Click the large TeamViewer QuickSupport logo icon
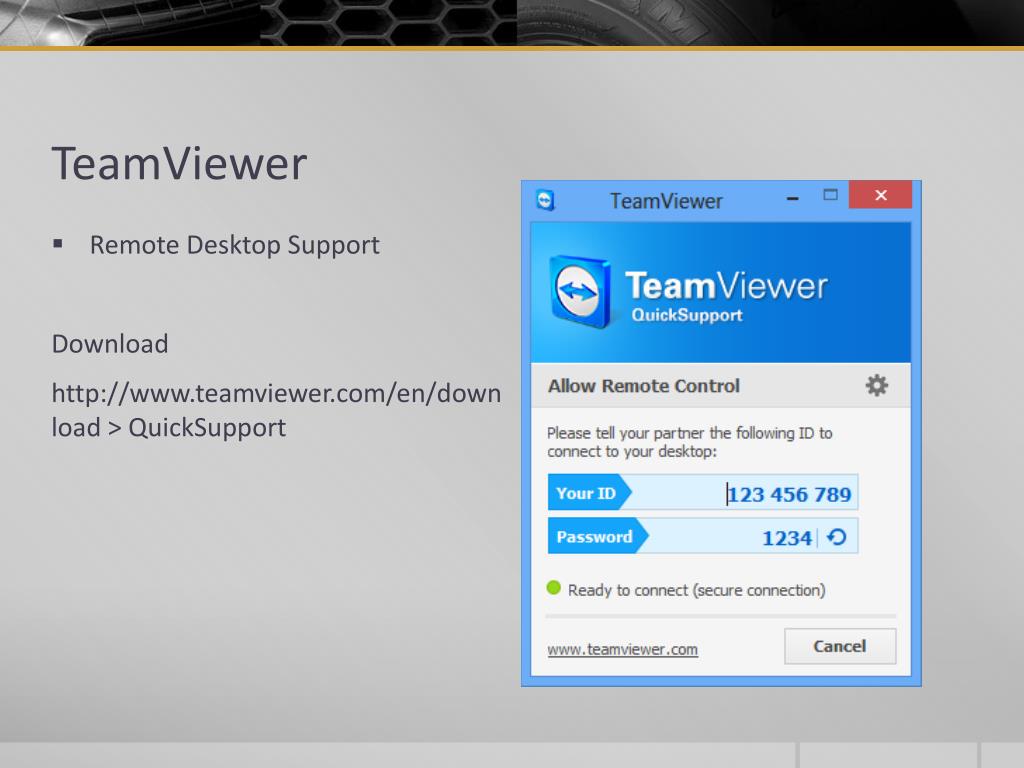 point(580,291)
